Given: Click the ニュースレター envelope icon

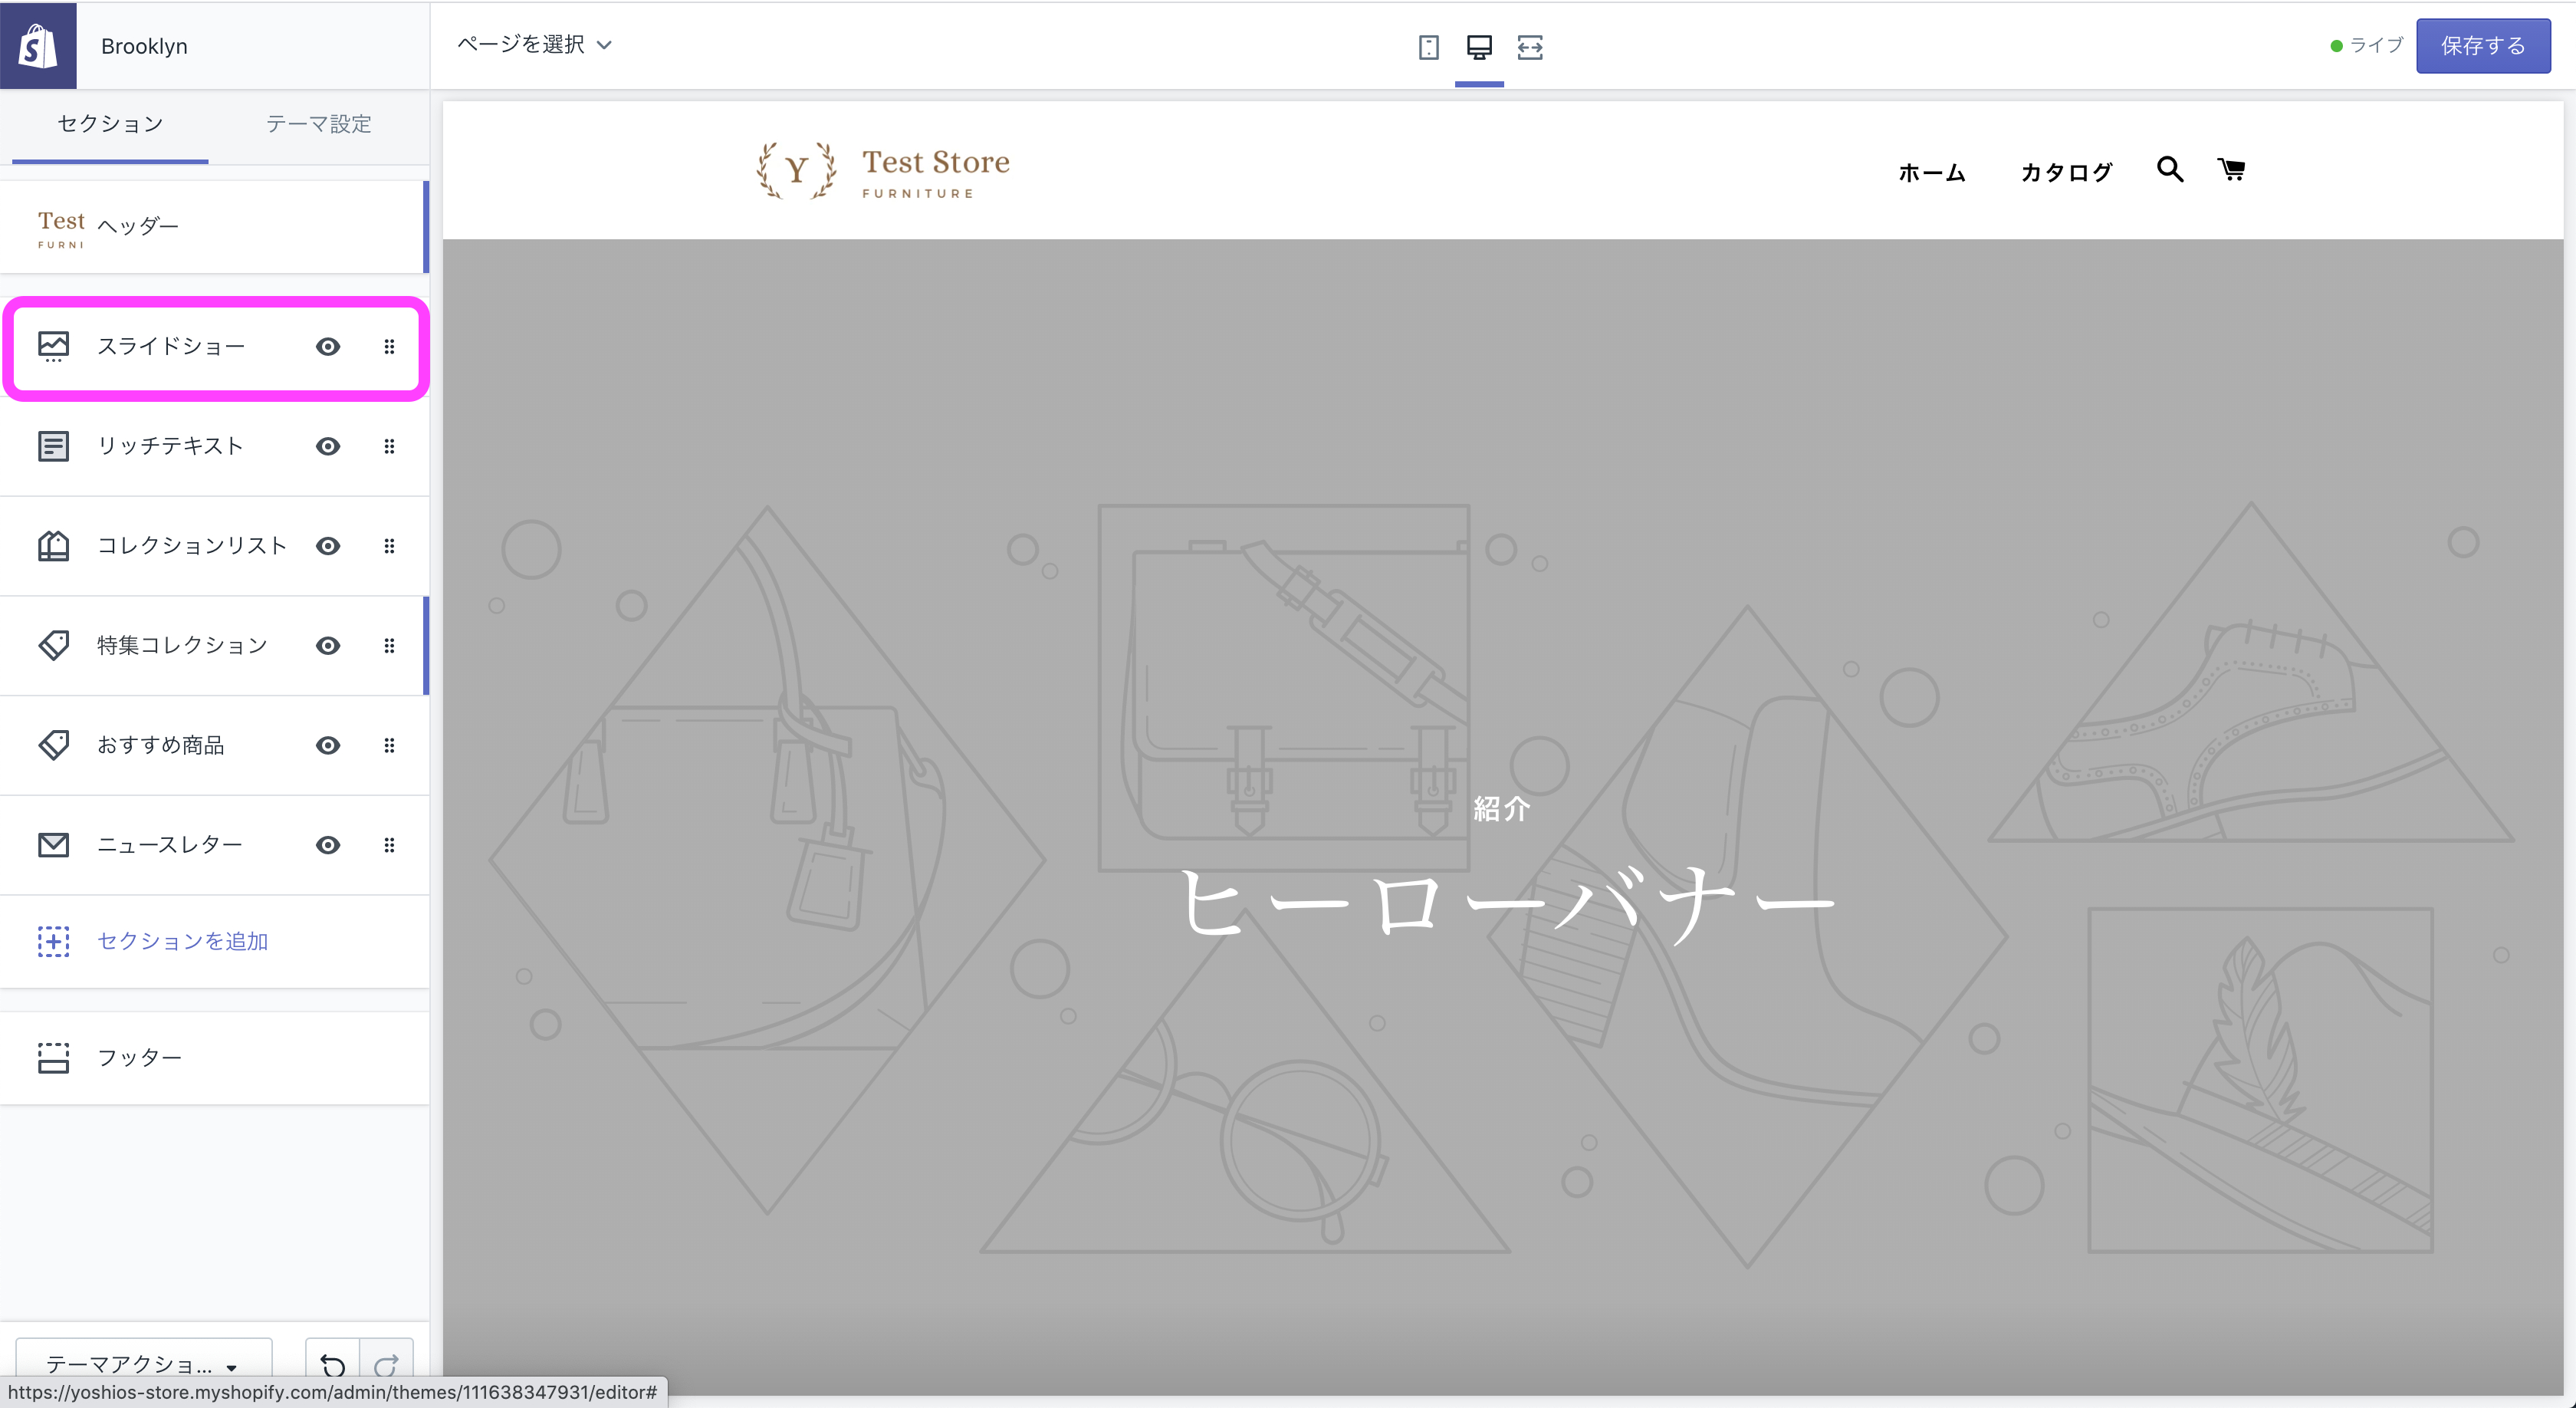Looking at the screenshot, I should click(53, 844).
